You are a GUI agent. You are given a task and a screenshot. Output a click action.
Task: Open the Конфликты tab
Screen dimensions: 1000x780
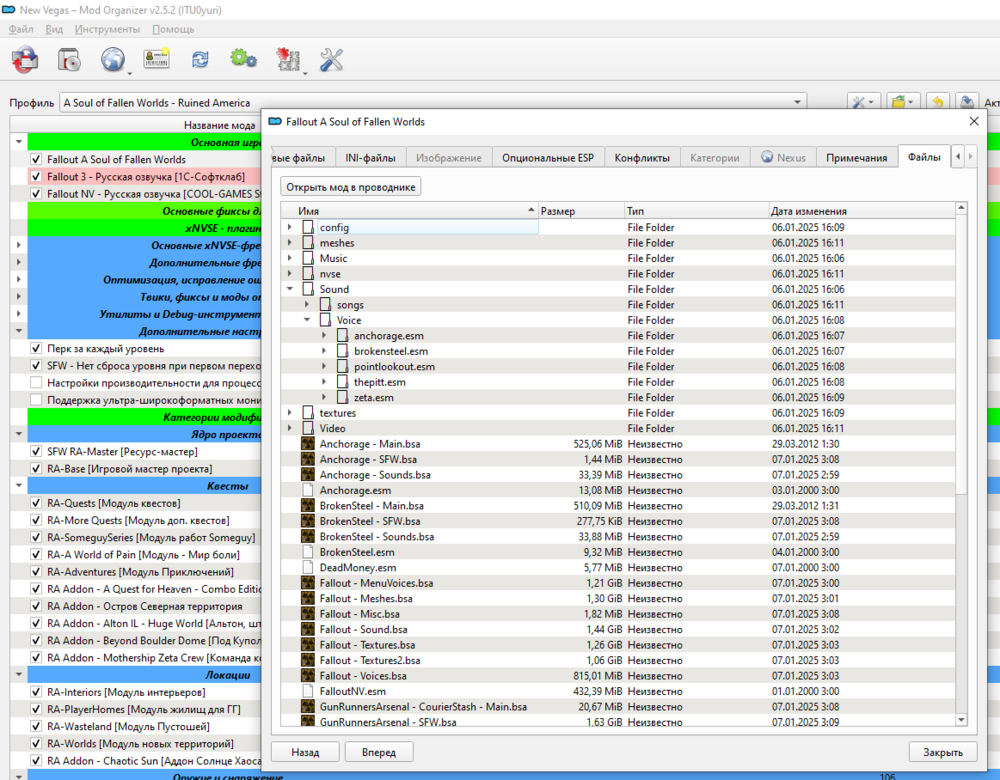(x=642, y=158)
